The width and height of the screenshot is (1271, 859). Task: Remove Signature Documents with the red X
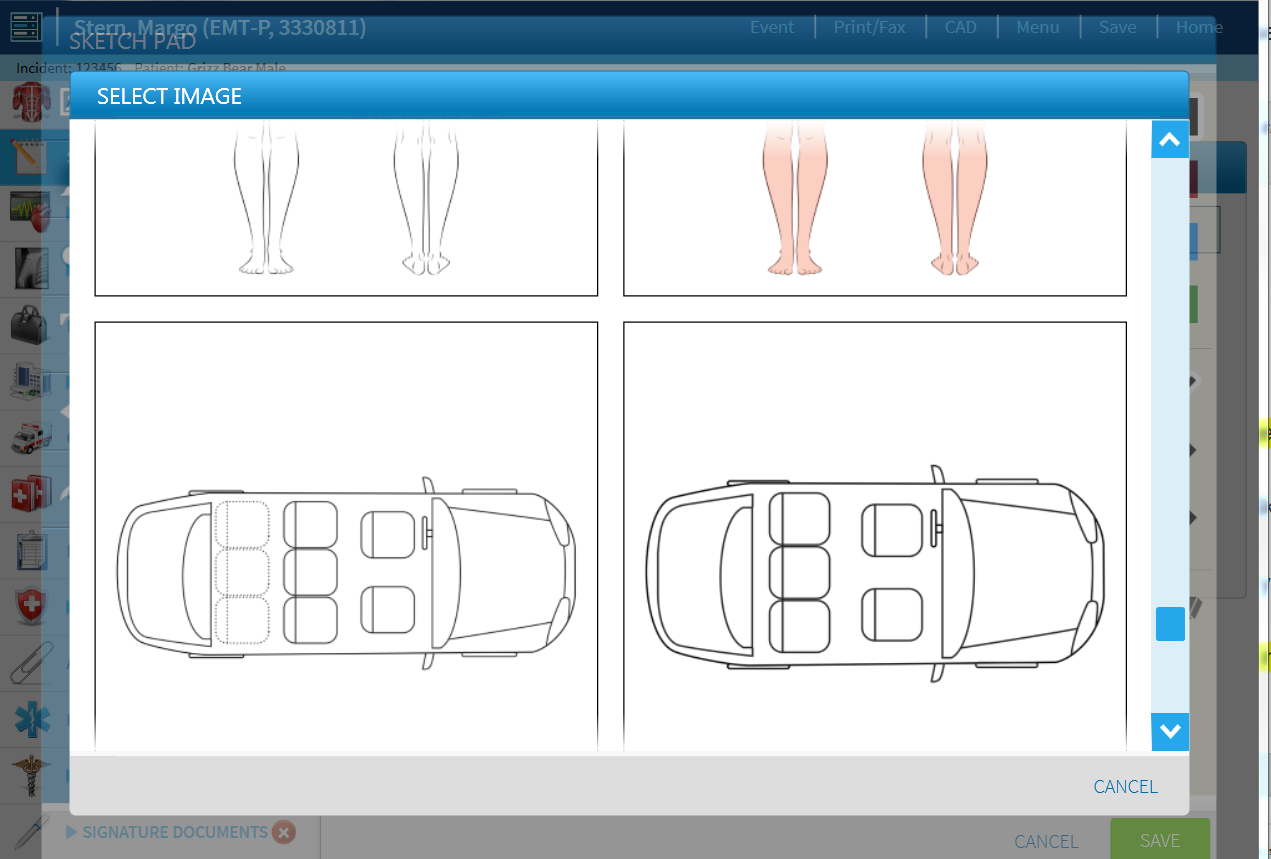(x=284, y=832)
